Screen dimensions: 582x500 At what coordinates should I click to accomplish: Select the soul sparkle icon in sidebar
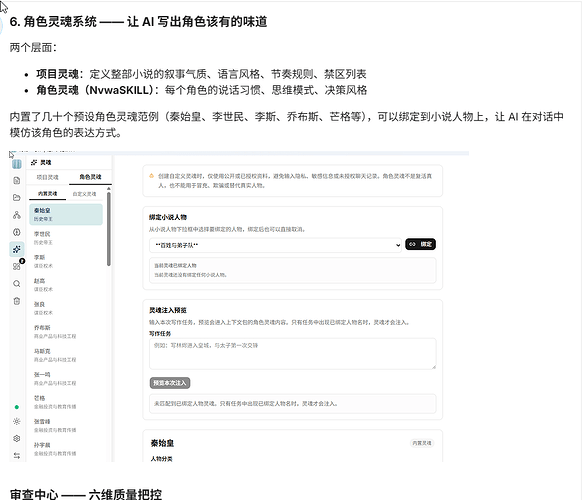17,249
